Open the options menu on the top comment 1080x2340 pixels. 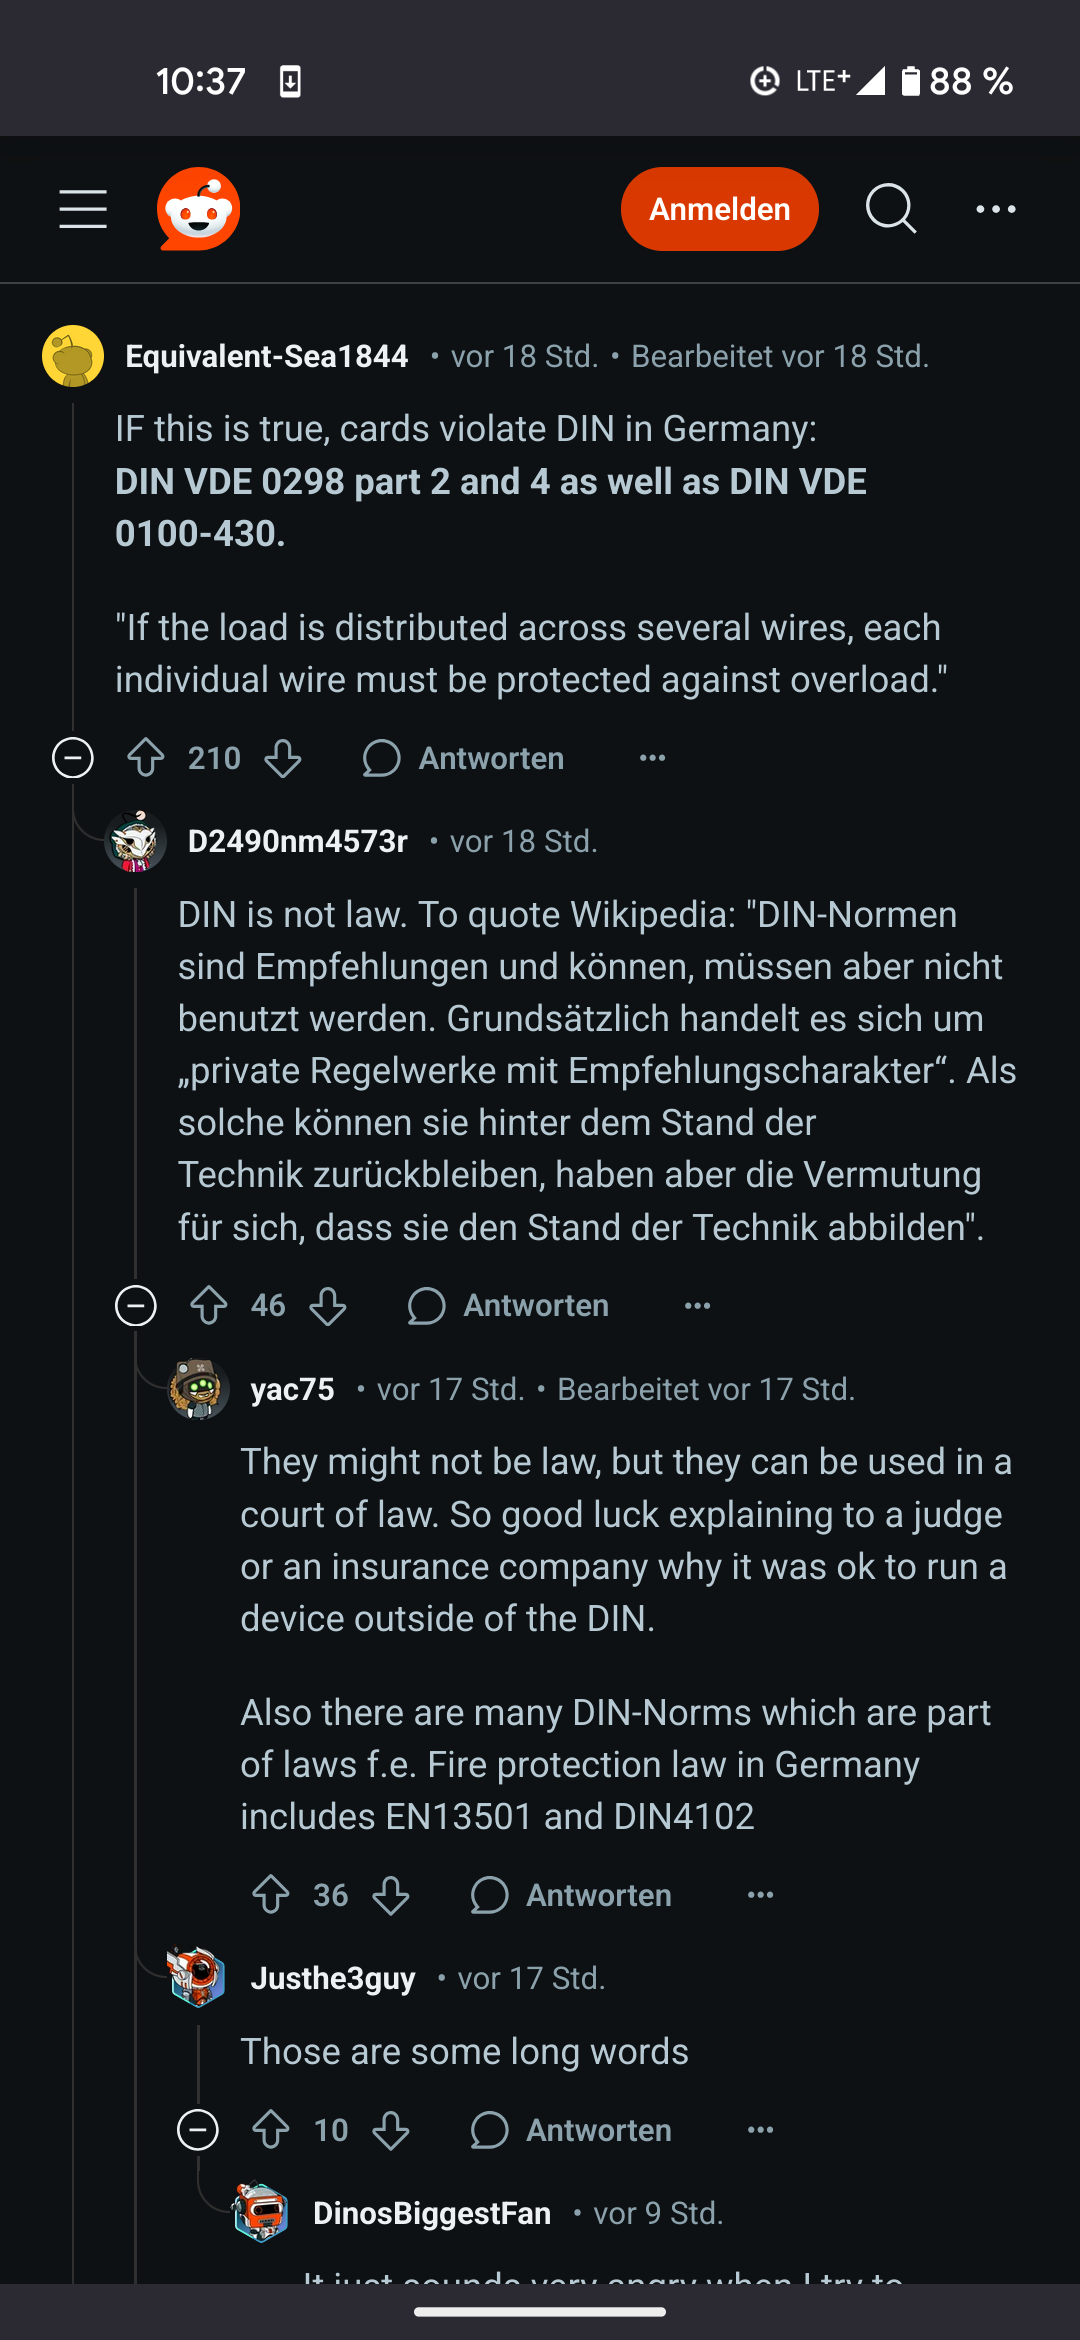(x=651, y=758)
